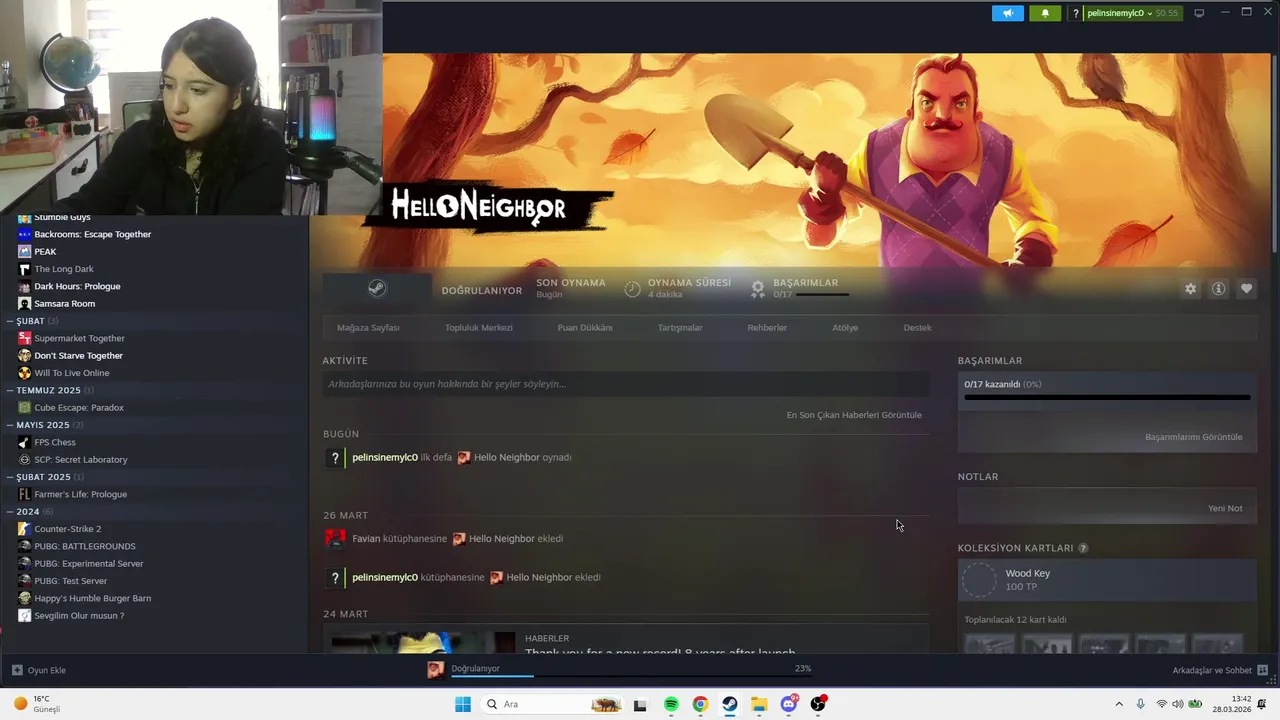Click Oyun Ekle at bottom left
Image resolution: width=1280 pixels, height=720 pixels.
tap(38, 670)
